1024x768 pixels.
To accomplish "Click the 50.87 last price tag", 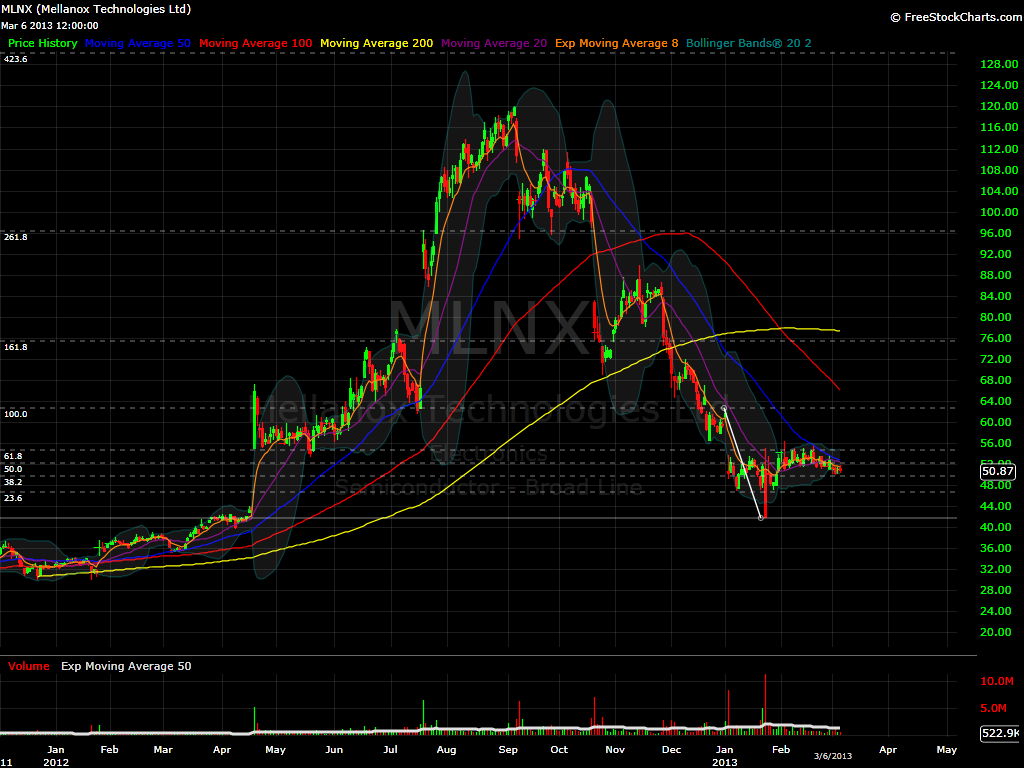I will click(x=998, y=471).
